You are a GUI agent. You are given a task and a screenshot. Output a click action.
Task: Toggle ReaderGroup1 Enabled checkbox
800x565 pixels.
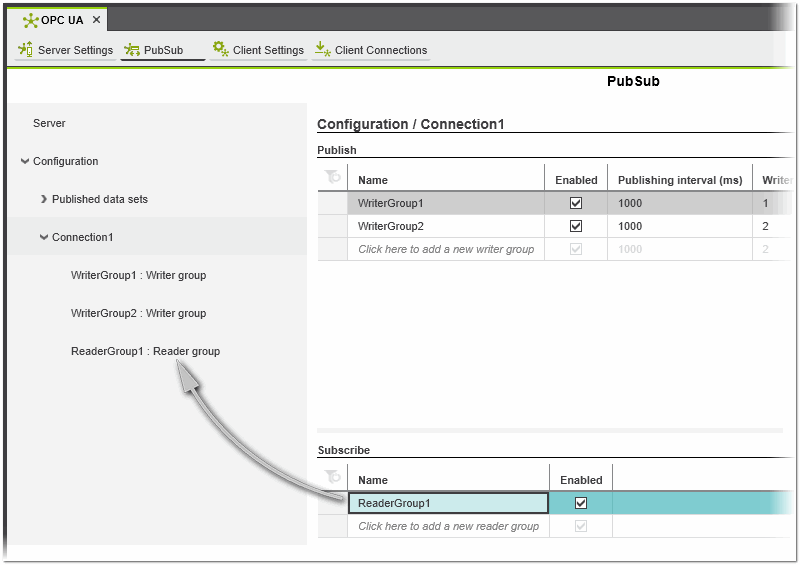[x=581, y=503]
